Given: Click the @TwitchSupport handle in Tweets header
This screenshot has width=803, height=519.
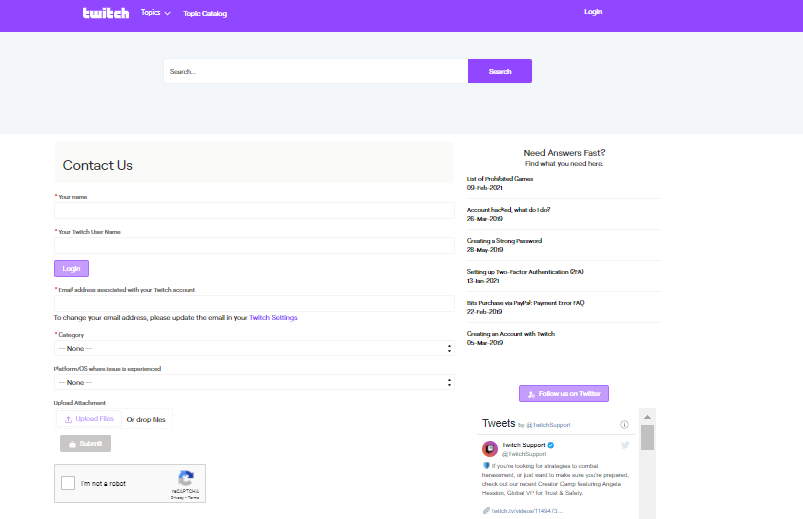Looking at the screenshot, I should pyautogui.click(x=548, y=425).
